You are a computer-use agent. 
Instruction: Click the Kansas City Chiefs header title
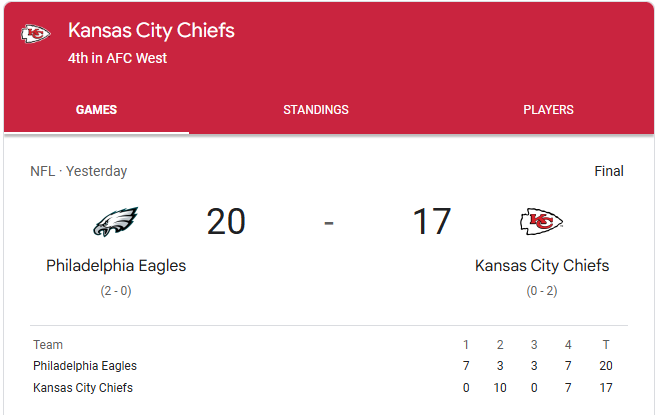point(151,30)
